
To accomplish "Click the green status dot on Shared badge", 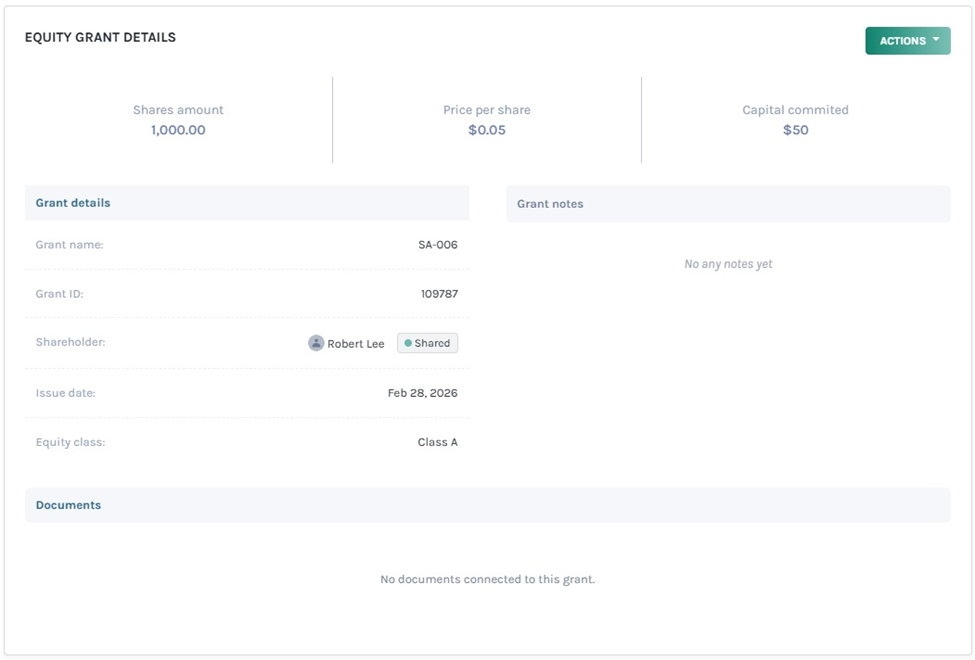I will (x=409, y=343).
